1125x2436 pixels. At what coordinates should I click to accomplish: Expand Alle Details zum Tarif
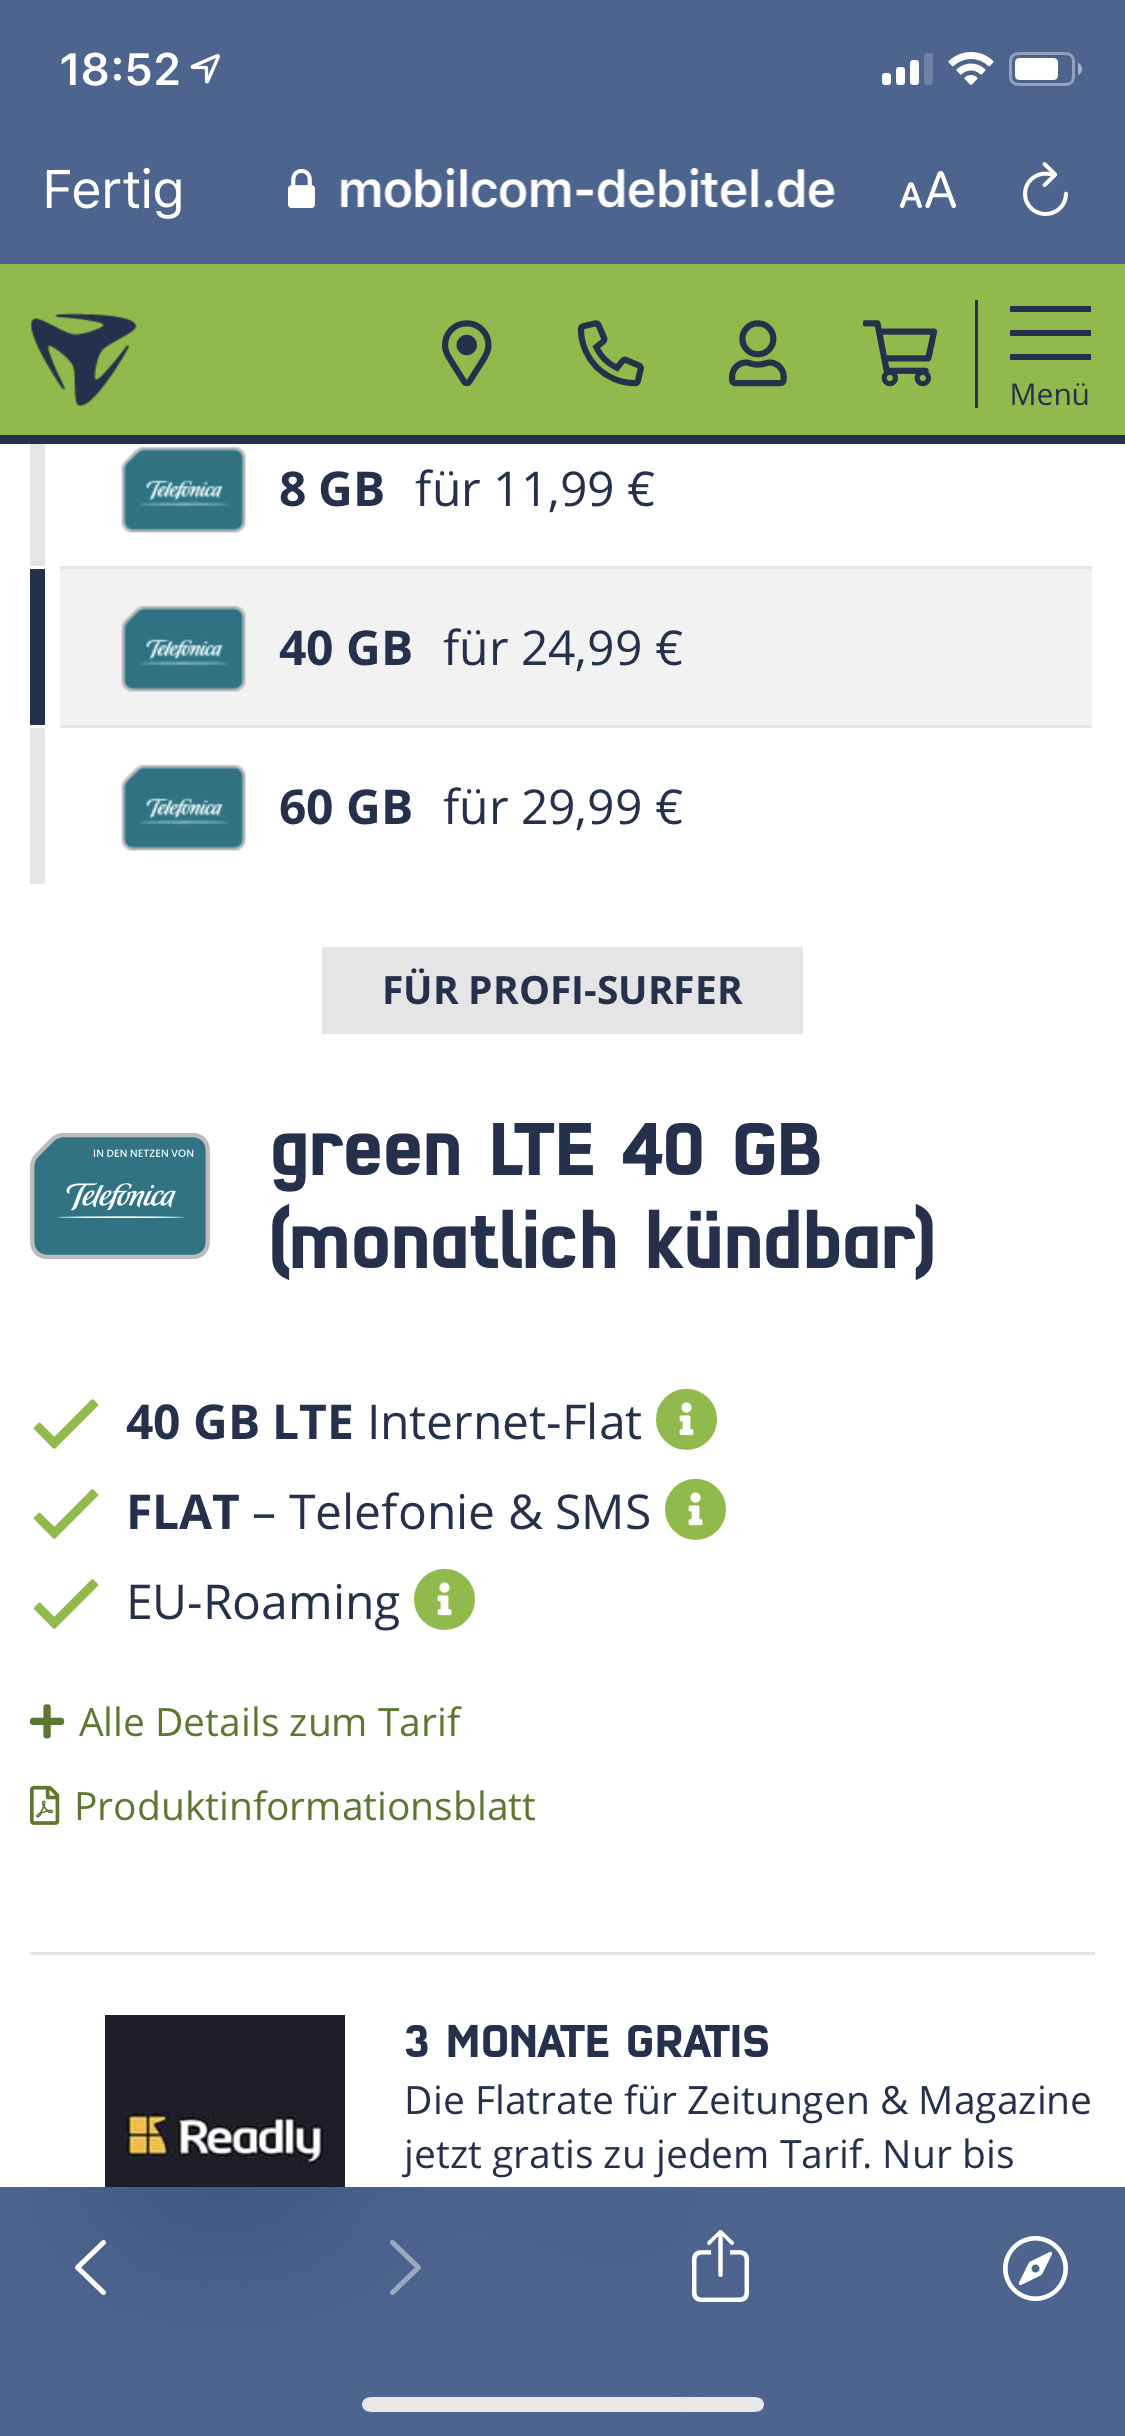tap(246, 1722)
